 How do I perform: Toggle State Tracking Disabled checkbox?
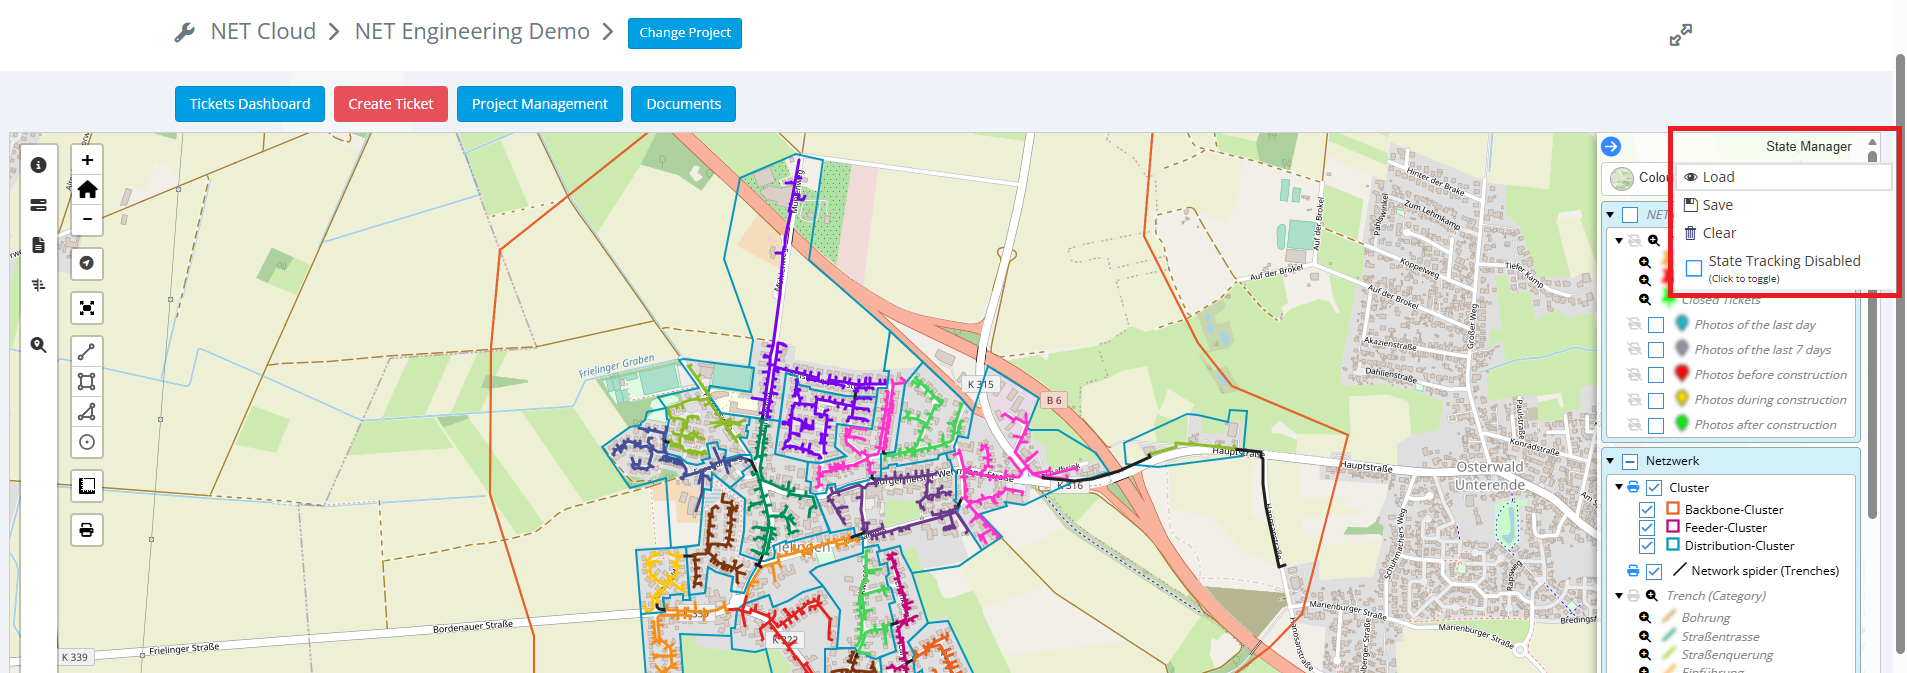(1694, 268)
